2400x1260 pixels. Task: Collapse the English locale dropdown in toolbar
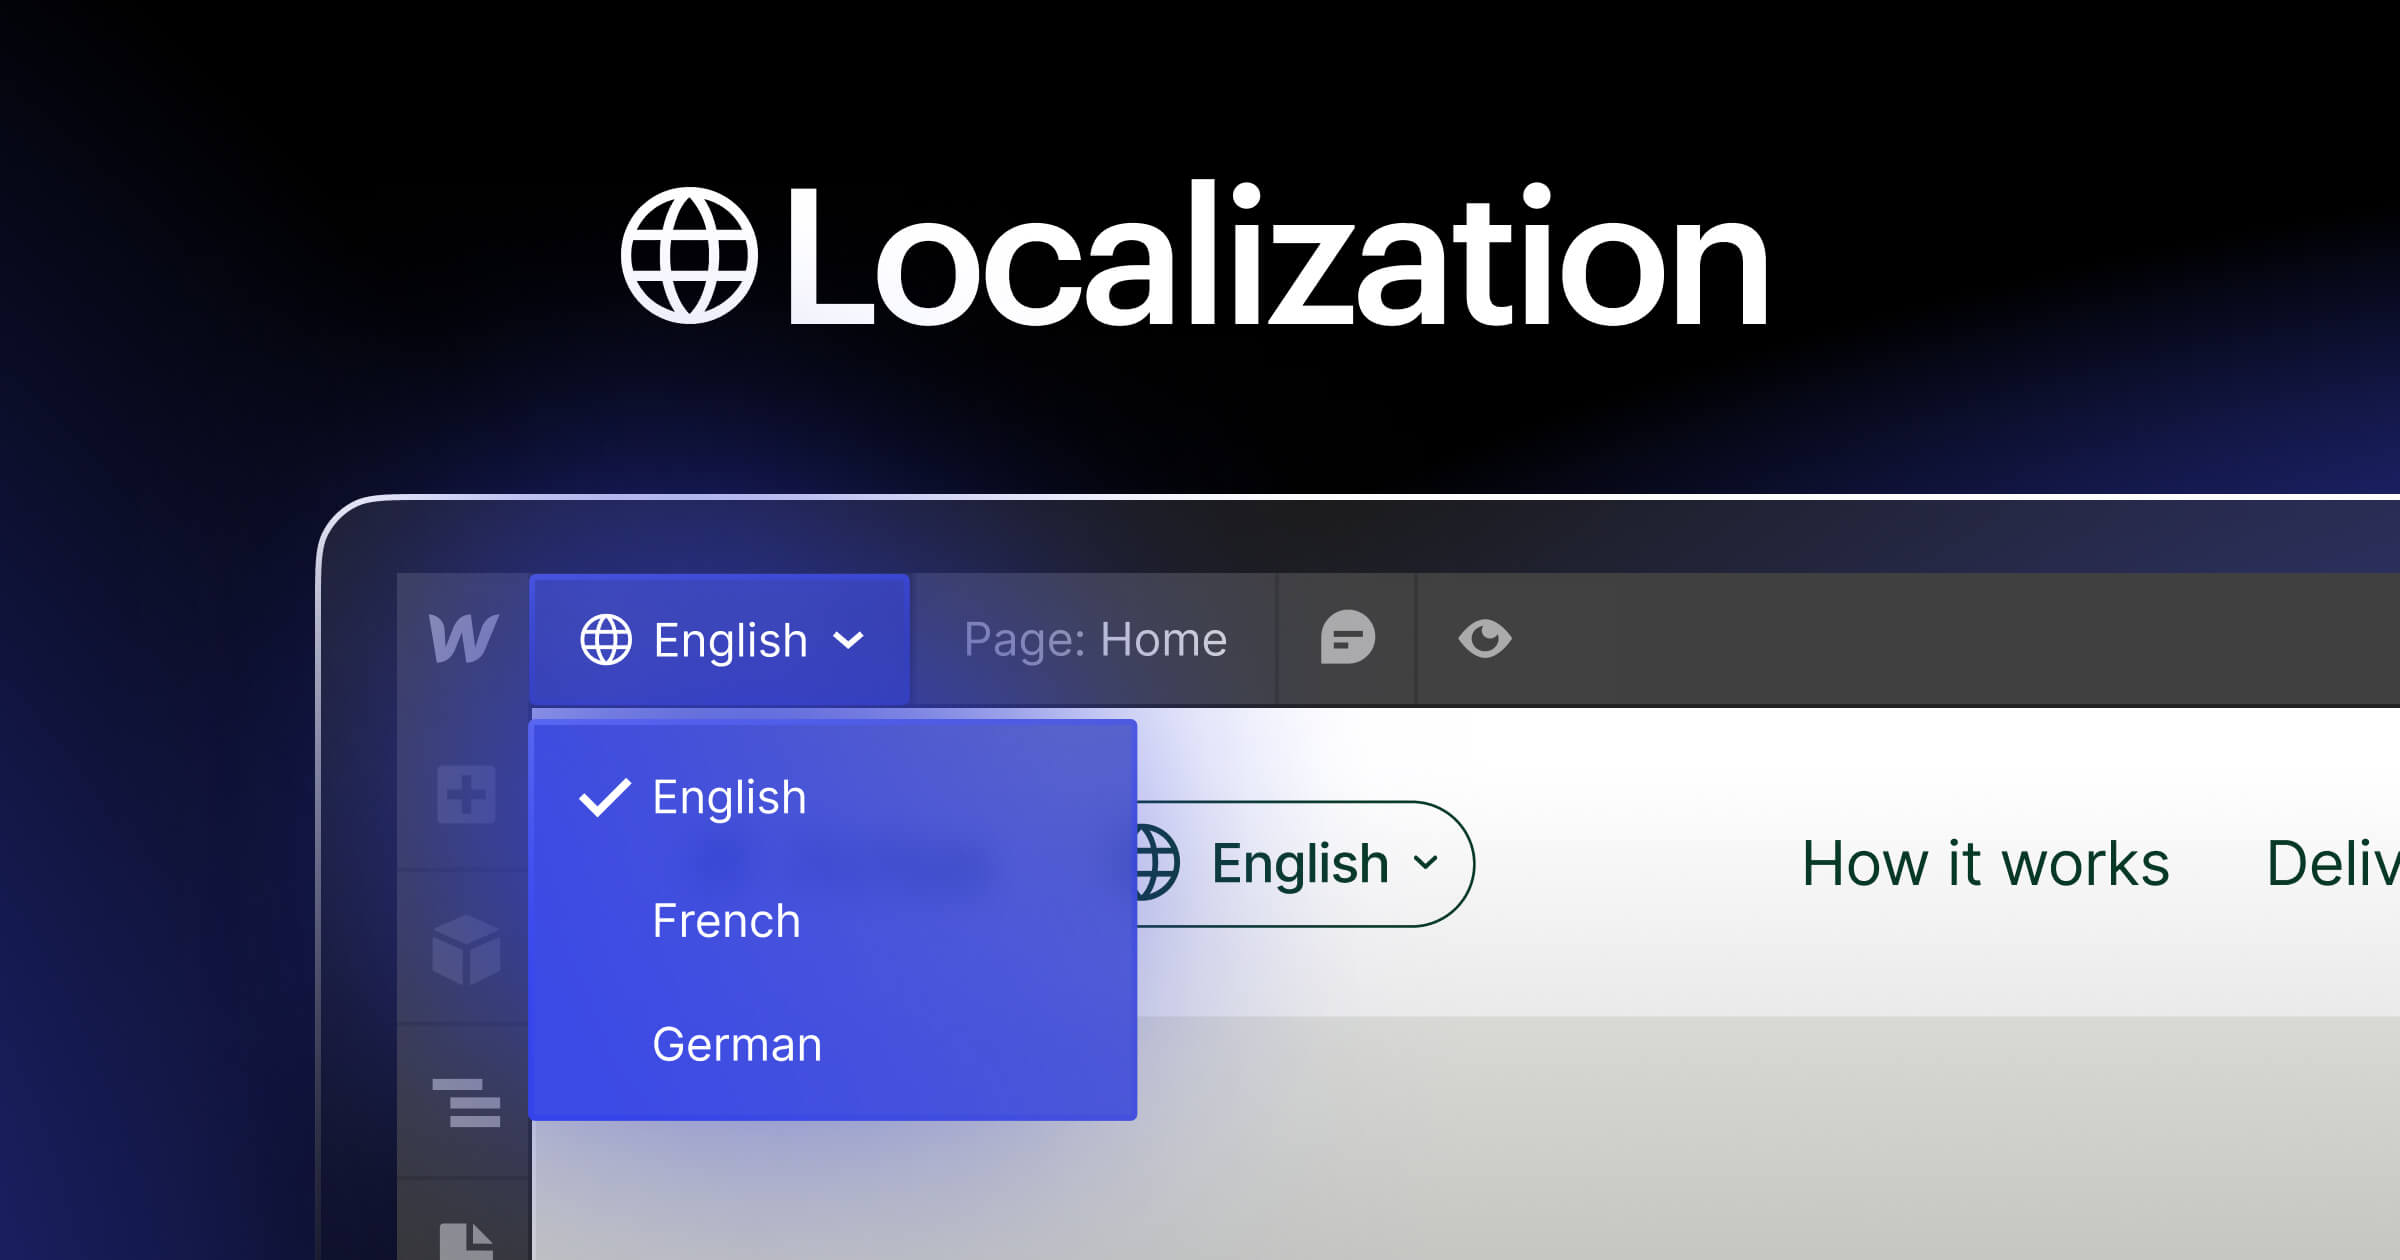point(729,640)
